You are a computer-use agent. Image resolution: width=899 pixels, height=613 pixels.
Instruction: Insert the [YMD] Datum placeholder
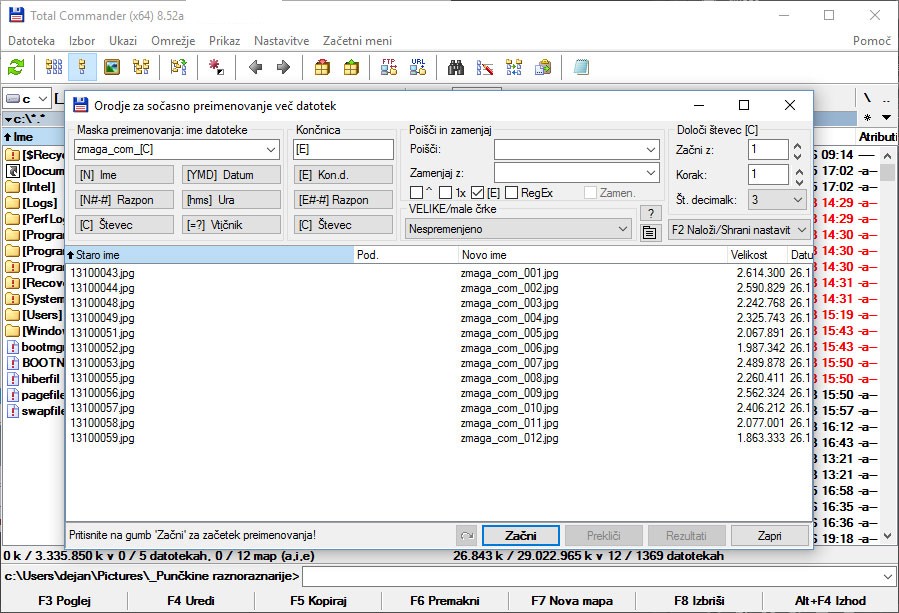[231, 174]
